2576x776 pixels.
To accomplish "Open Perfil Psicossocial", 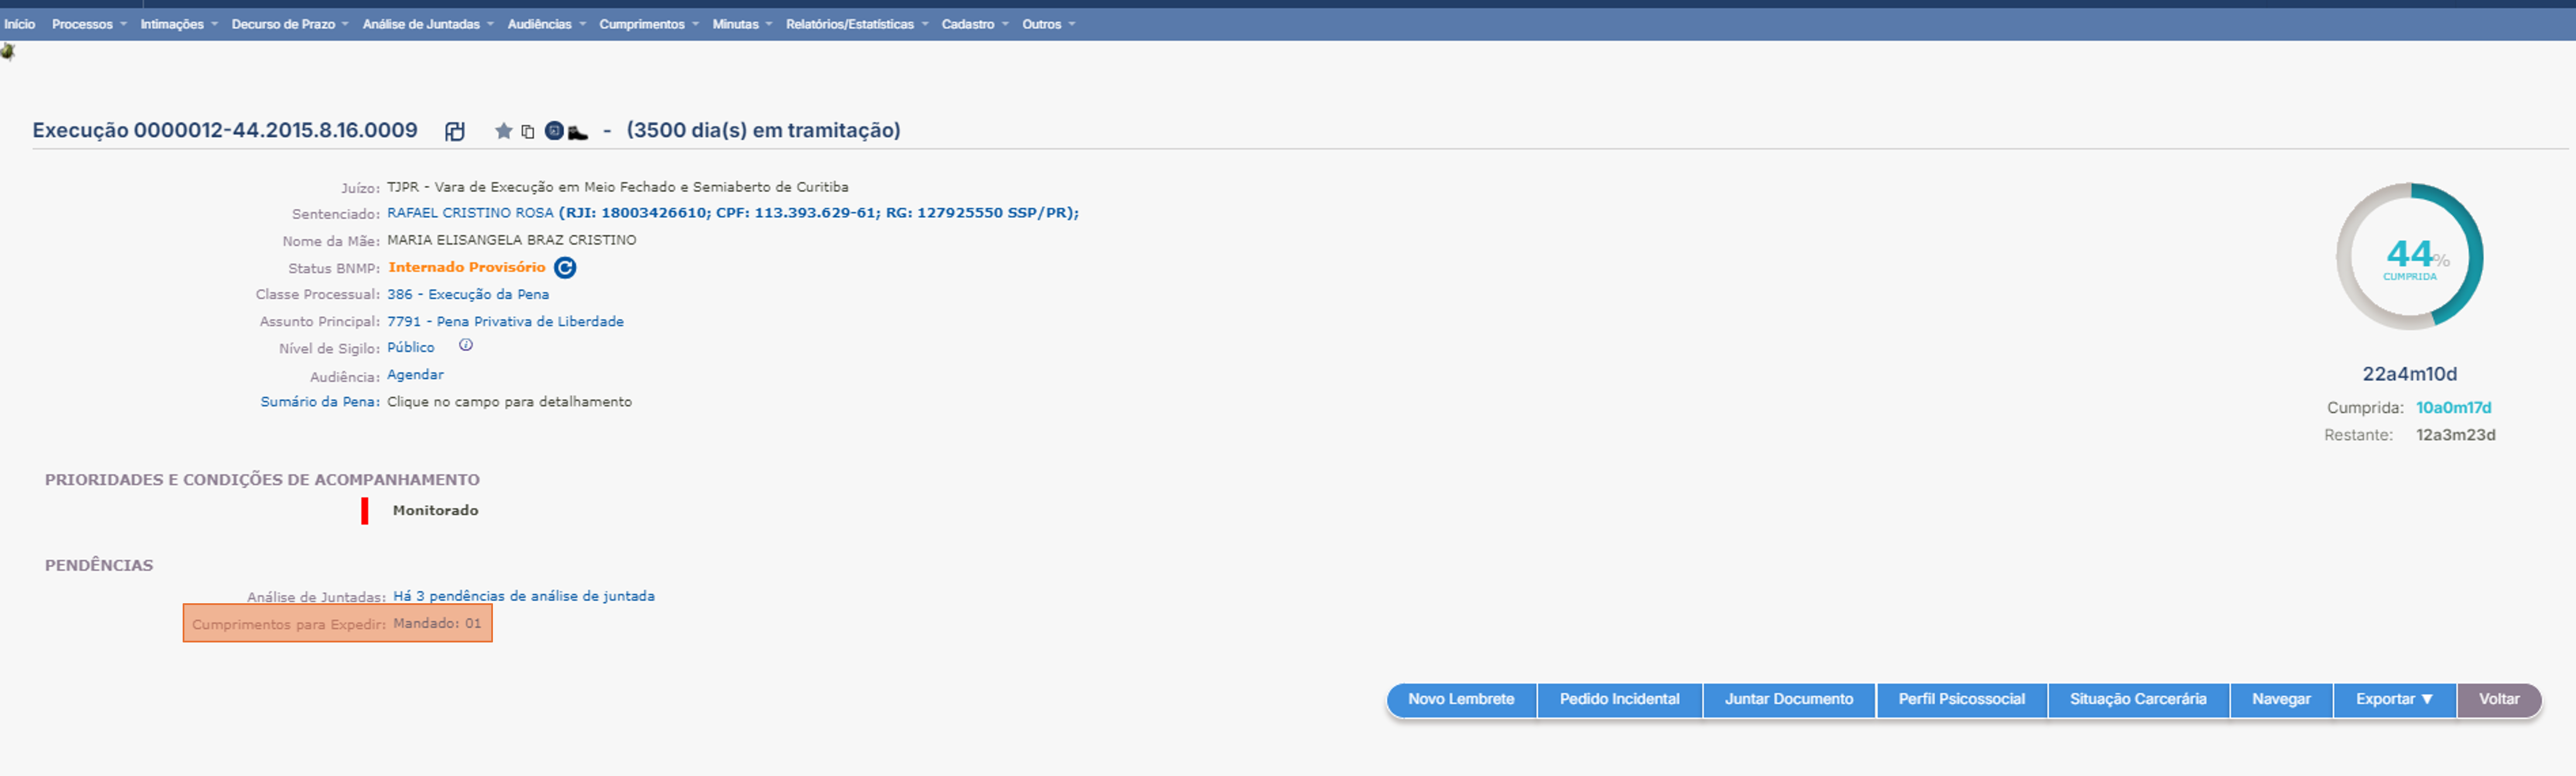I will coord(1961,699).
